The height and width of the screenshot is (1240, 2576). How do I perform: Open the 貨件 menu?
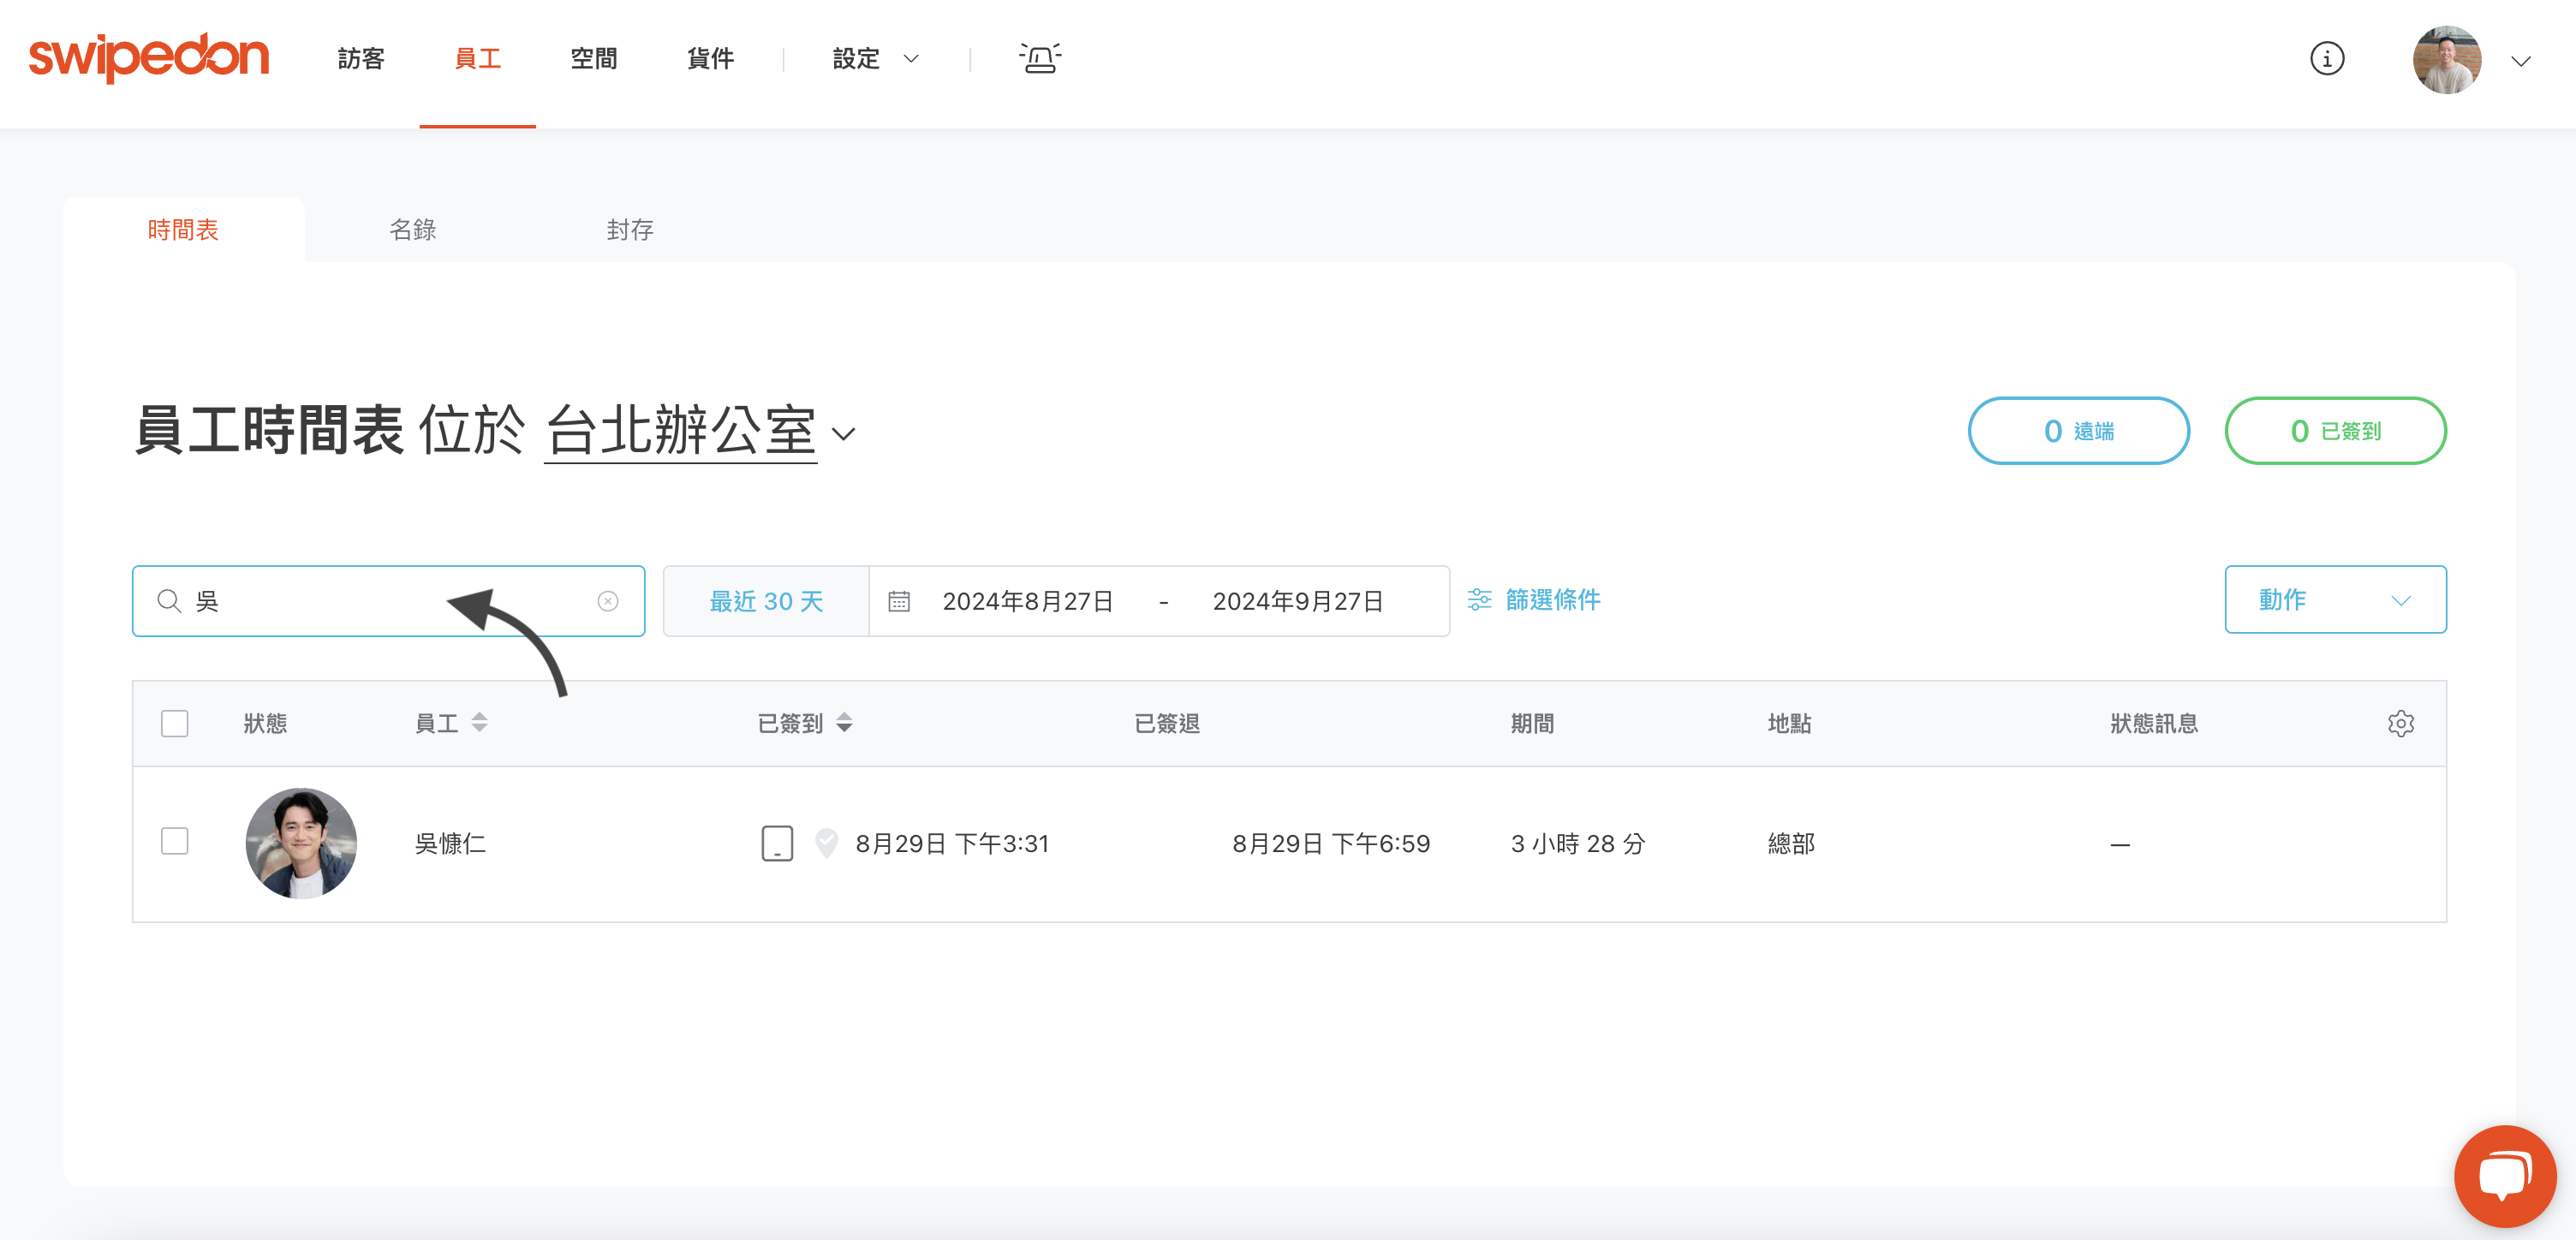[x=711, y=58]
